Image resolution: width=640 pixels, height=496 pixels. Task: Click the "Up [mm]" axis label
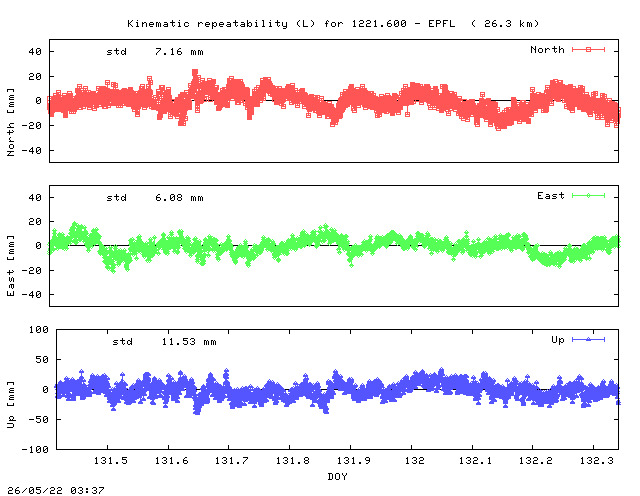(x=11, y=405)
